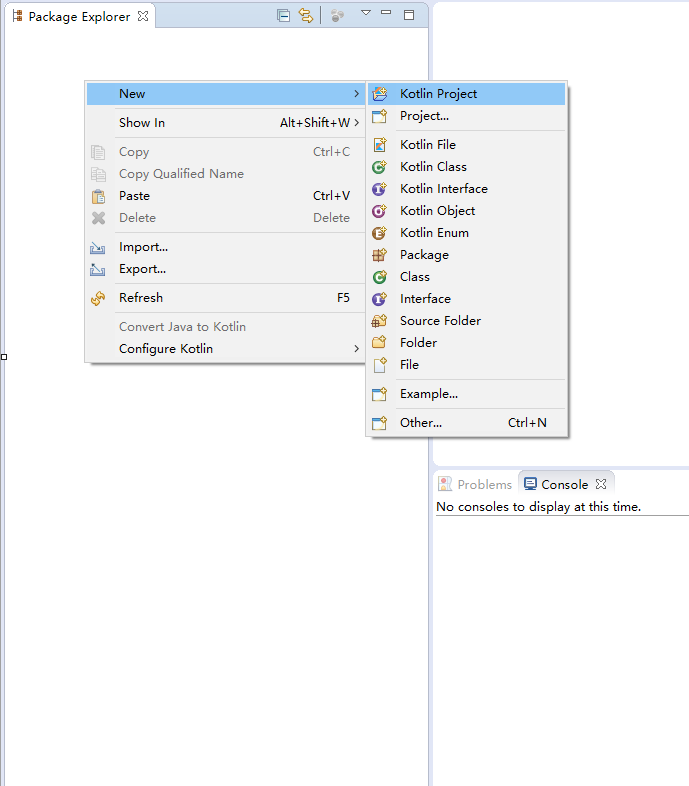The height and width of the screenshot is (786, 689).
Task: Click the Folder icon in submenu
Action: point(380,342)
